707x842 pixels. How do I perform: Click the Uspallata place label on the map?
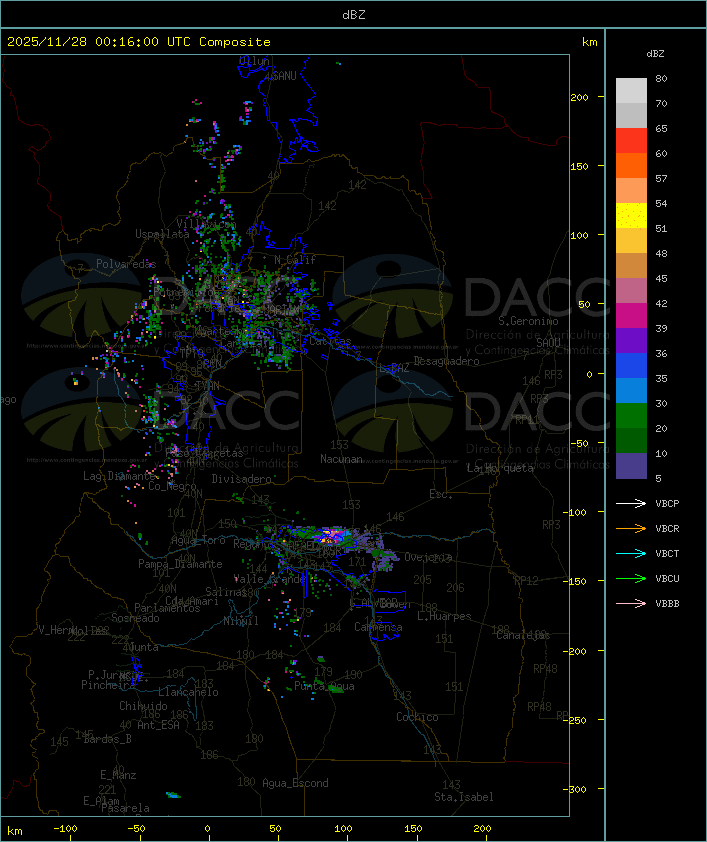162,234
